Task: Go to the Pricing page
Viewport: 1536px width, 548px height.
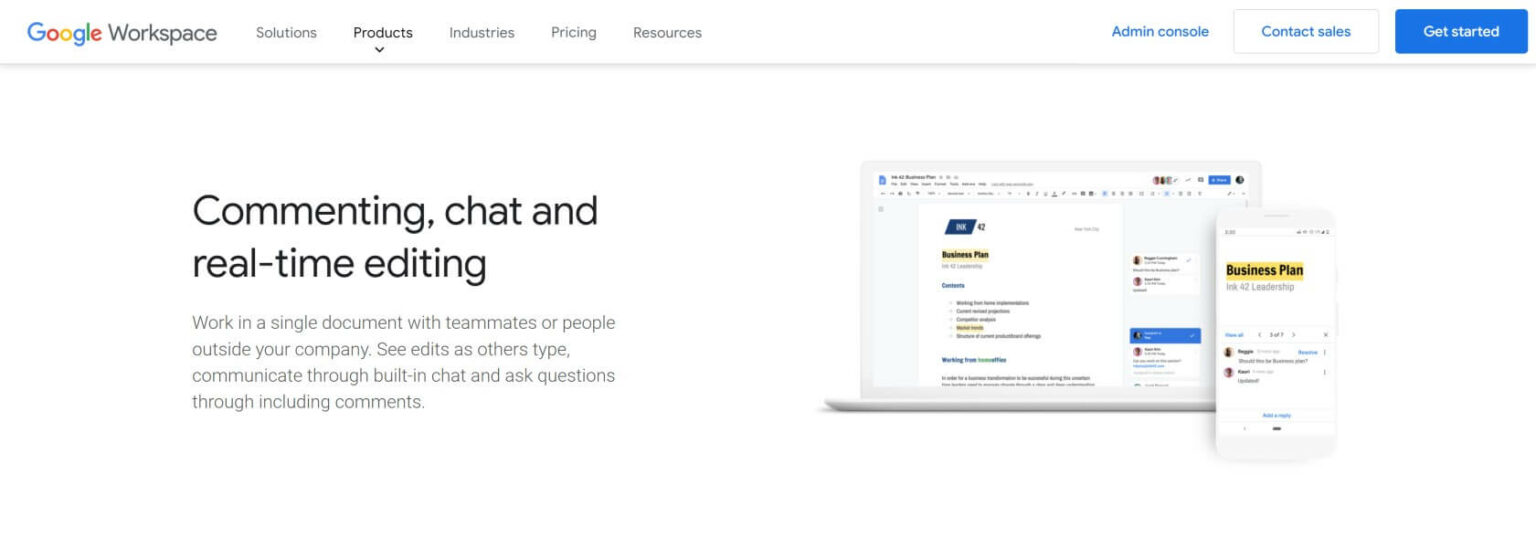Action: (x=573, y=32)
